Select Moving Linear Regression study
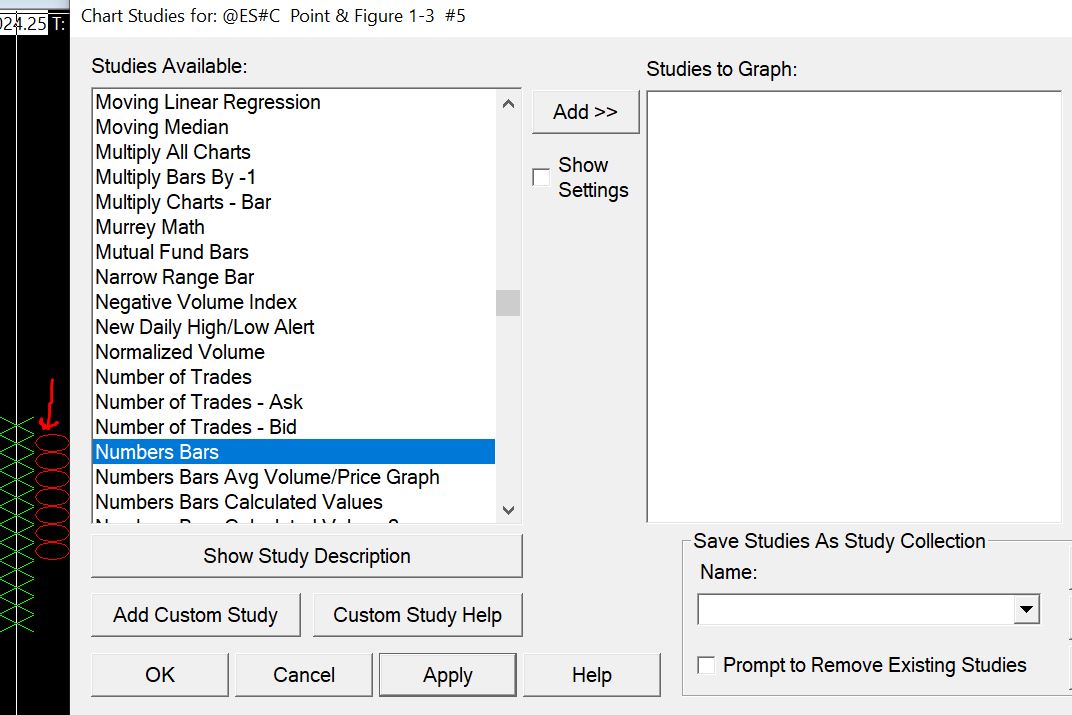Image resolution: width=1072 pixels, height=715 pixels. (x=208, y=102)
